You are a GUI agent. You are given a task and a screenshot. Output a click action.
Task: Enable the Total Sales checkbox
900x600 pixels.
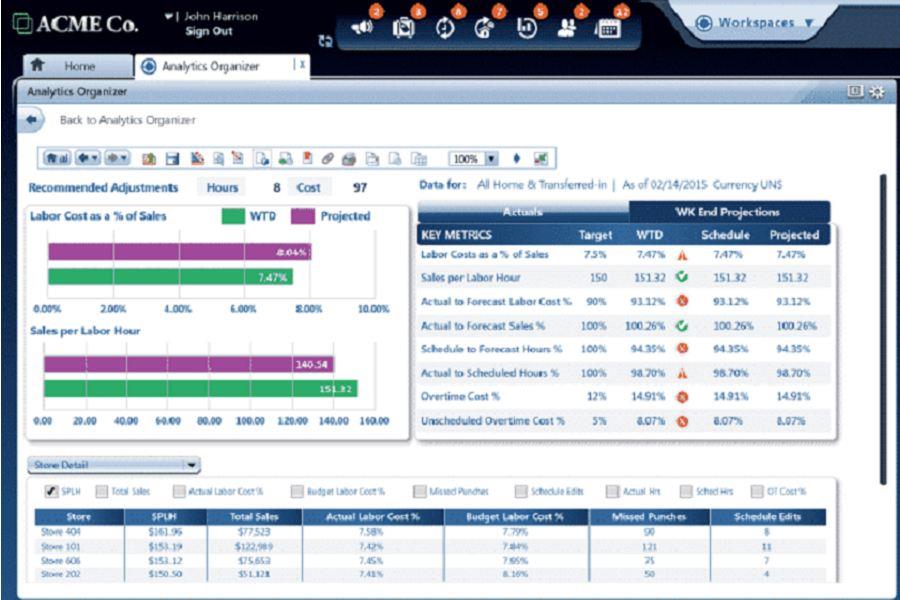[102, 492]
